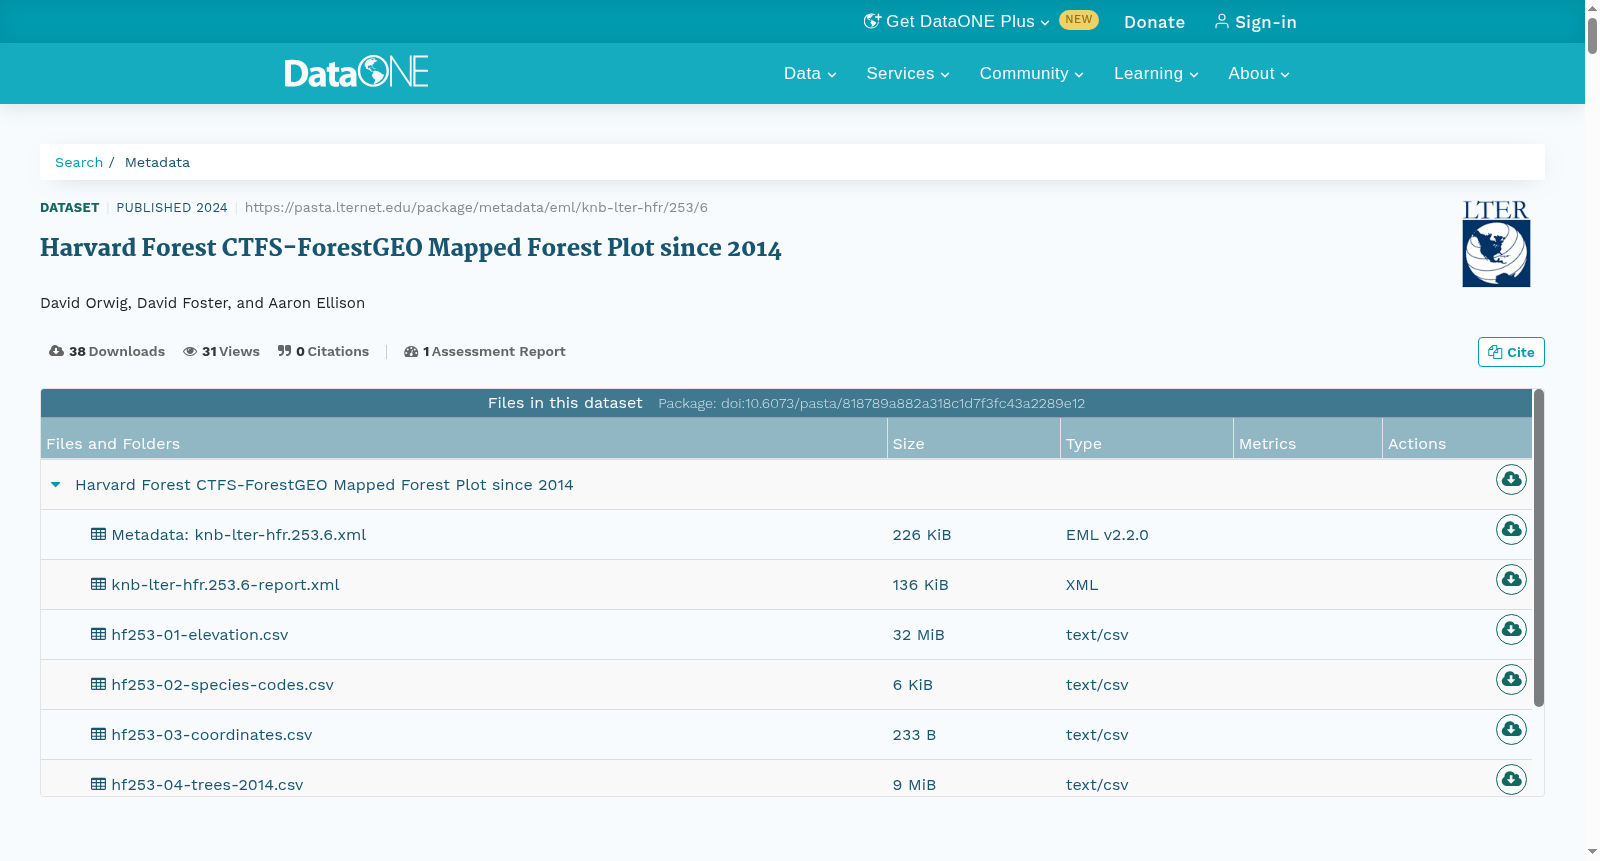Click the 31 Views metric

221,352
